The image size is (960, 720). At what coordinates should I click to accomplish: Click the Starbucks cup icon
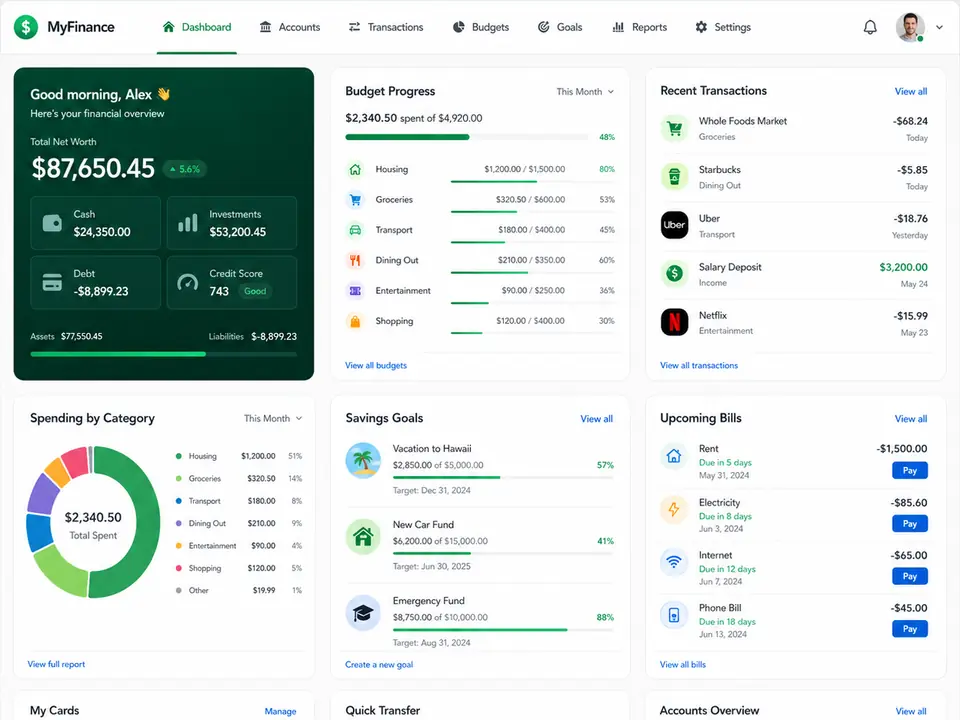tap(675, 177)
